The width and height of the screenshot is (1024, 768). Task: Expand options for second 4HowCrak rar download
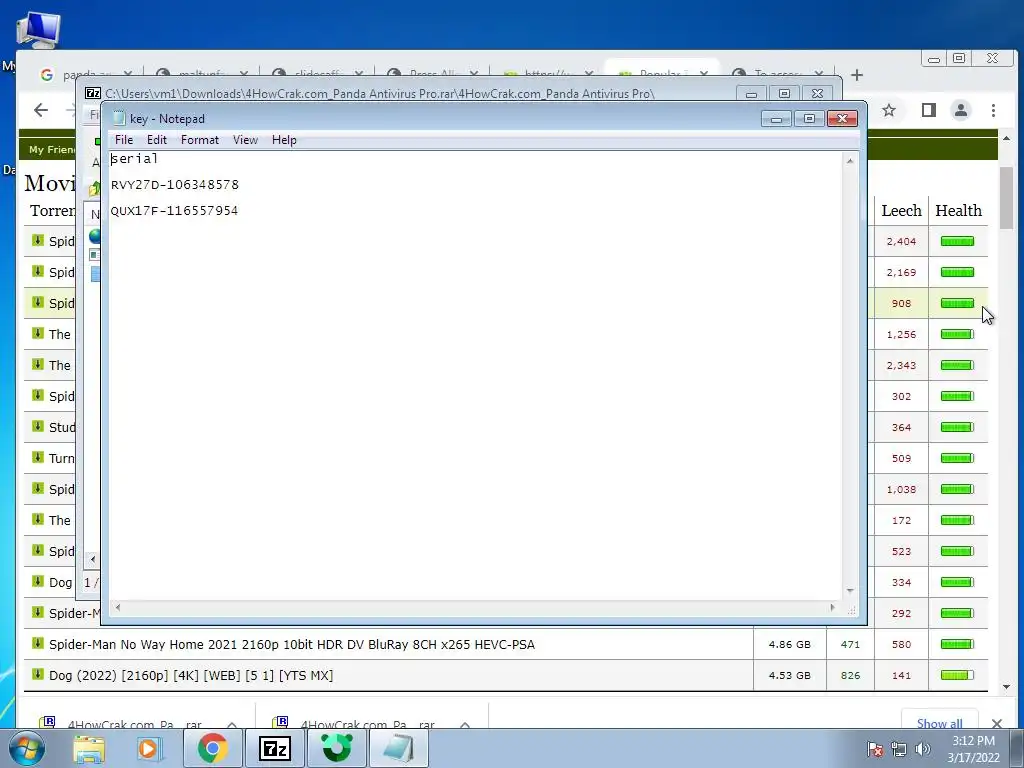pos(465,724)
